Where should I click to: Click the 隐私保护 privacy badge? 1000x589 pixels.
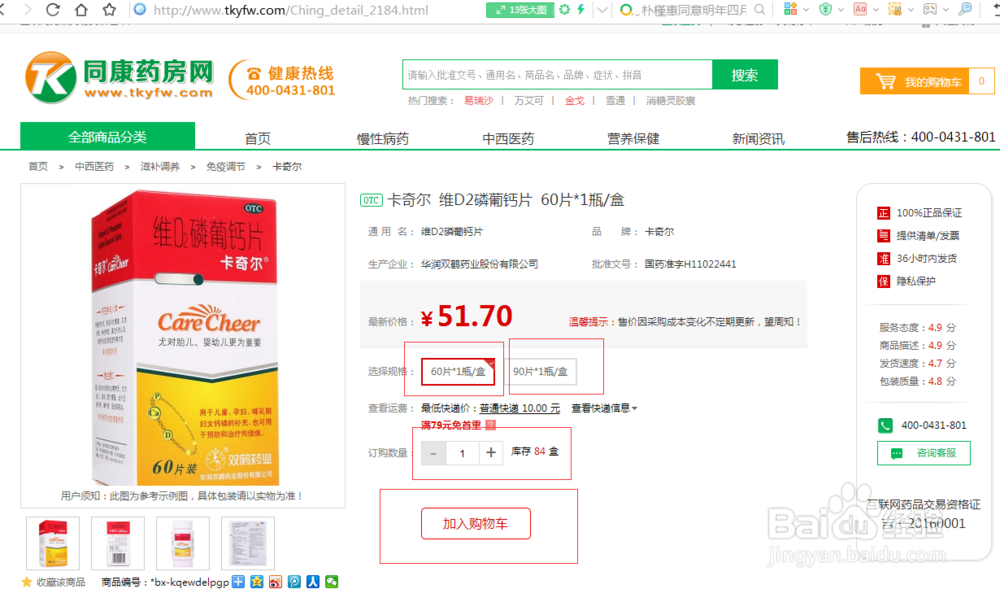tap(906, 281)
